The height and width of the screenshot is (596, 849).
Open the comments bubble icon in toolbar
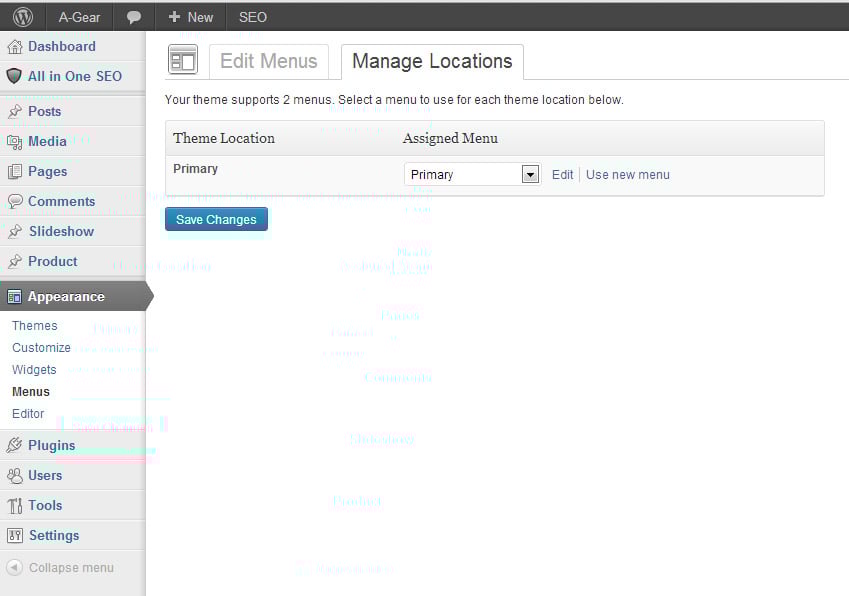133,17
